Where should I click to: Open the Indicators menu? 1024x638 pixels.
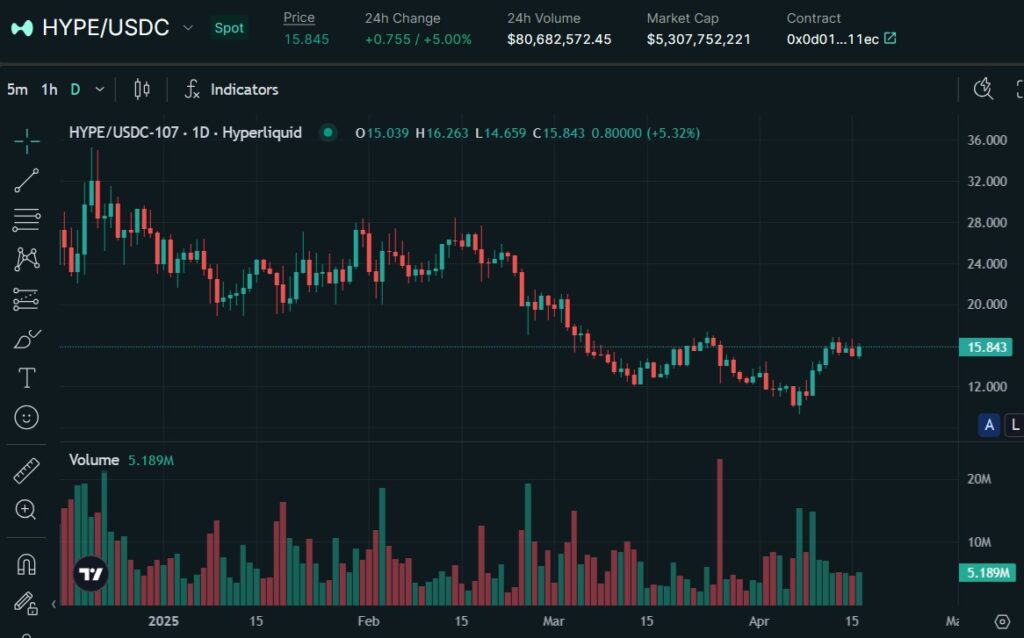(244, 89)
